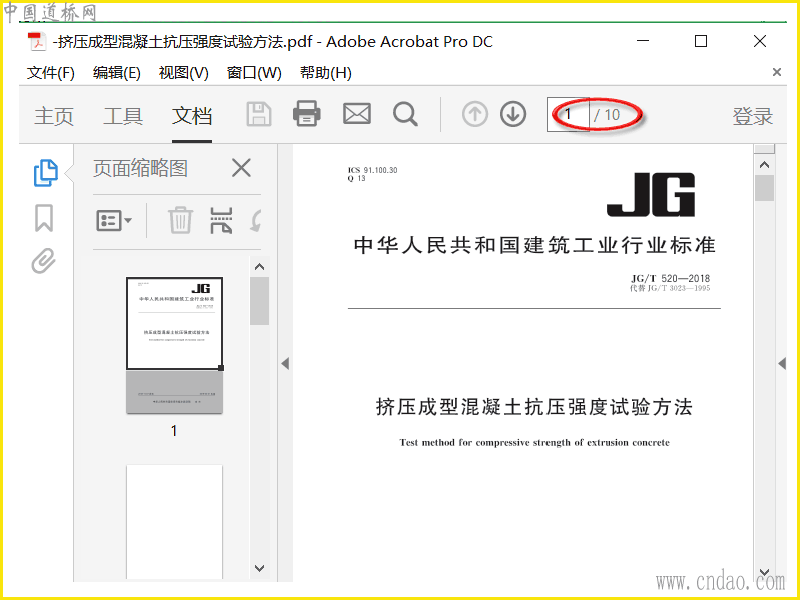
Task: Click thumbnail panel scroll down arrow
Action: coord(259,568)
